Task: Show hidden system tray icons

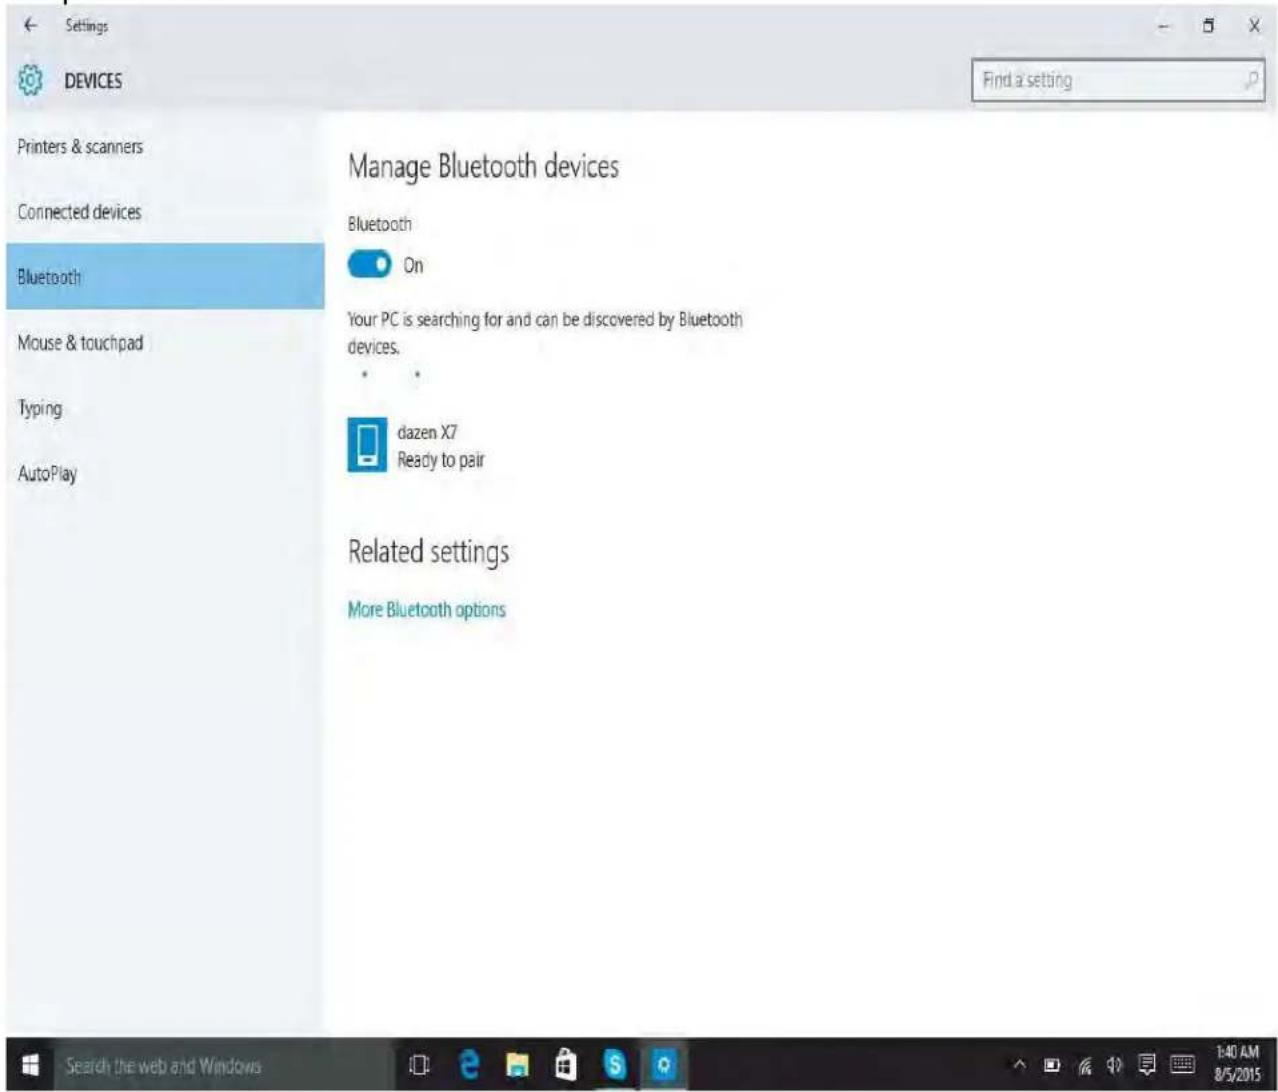Action: pyautogui.click(x=1021, y=1067)
